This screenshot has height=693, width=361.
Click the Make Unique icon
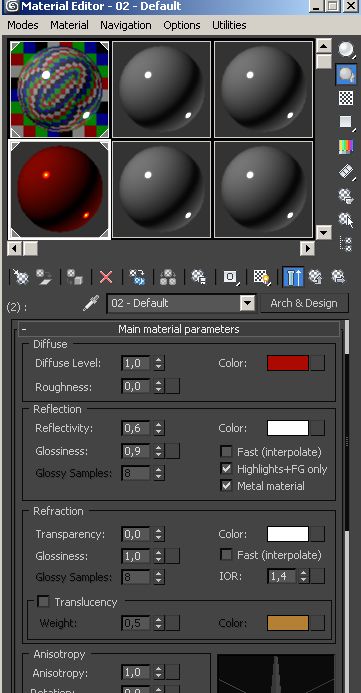(168, 277)
